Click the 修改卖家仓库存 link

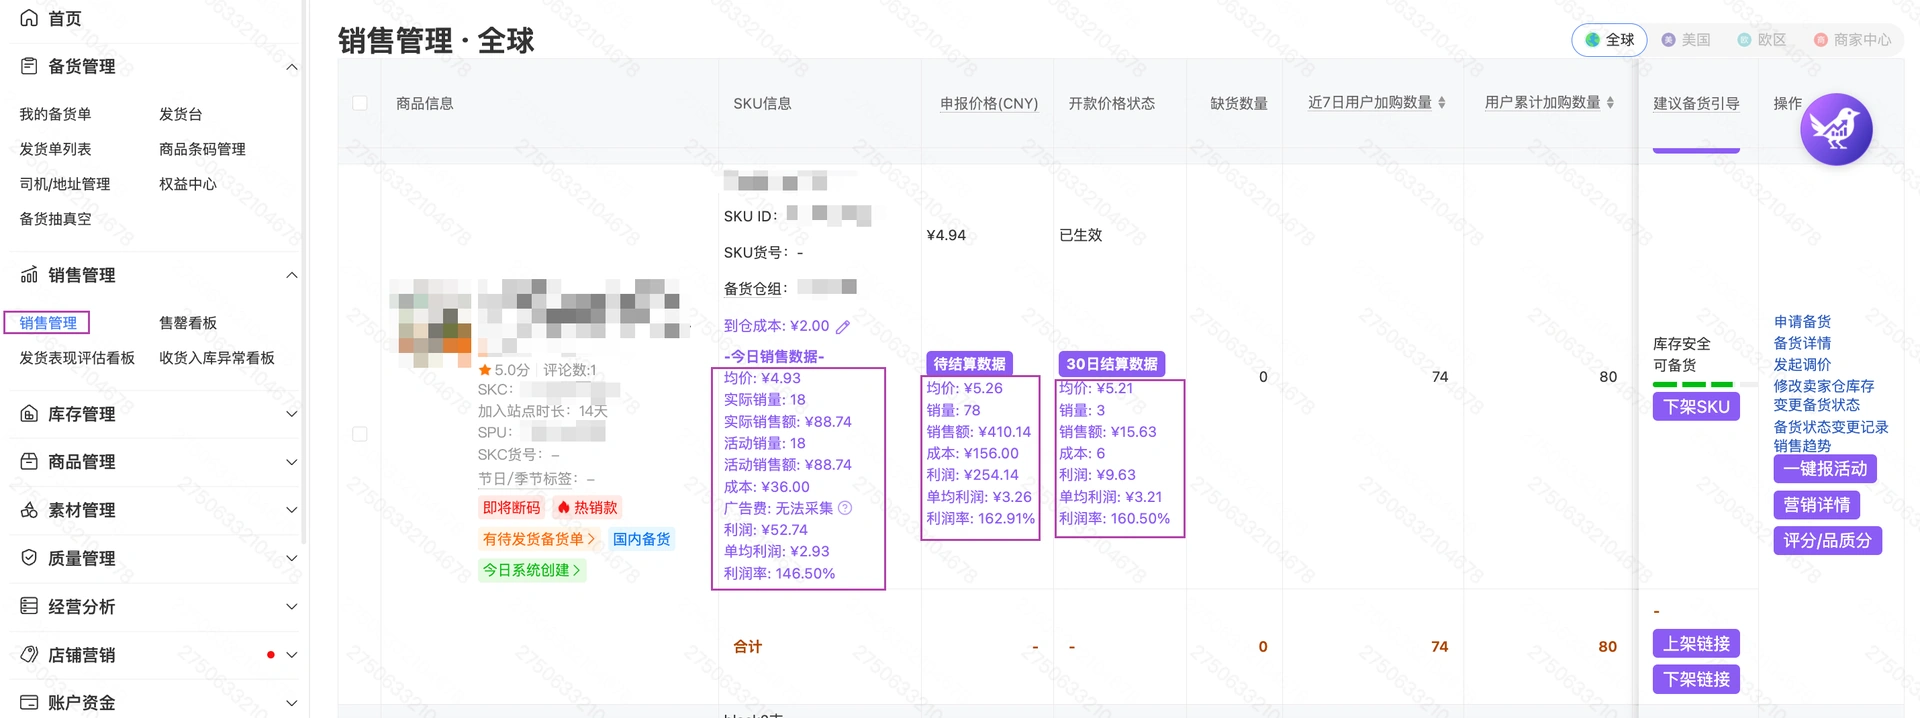point(1824,386)
